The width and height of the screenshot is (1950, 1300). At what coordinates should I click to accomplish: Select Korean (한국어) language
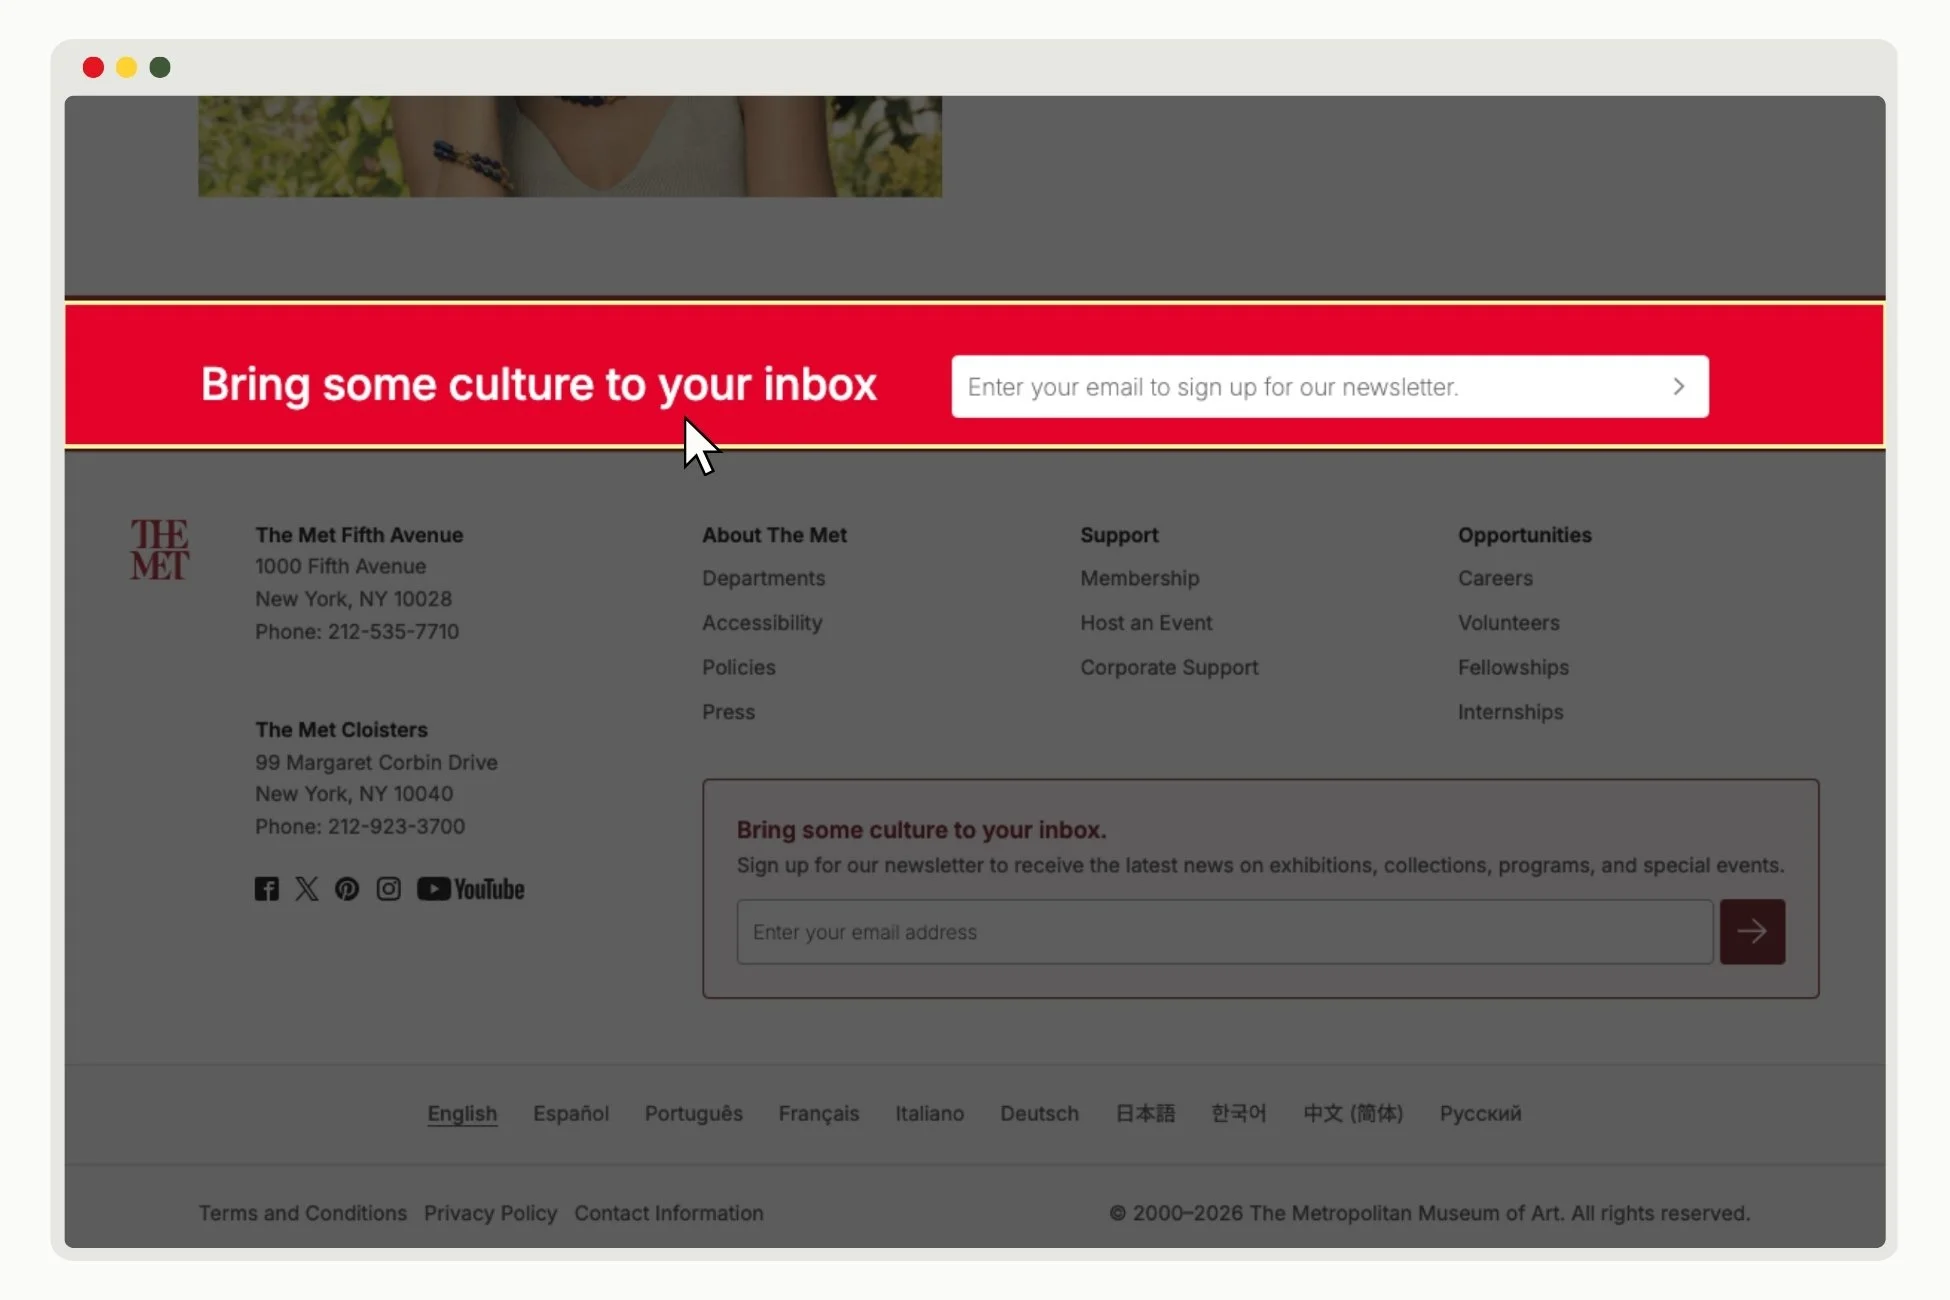(1239, 1113)
